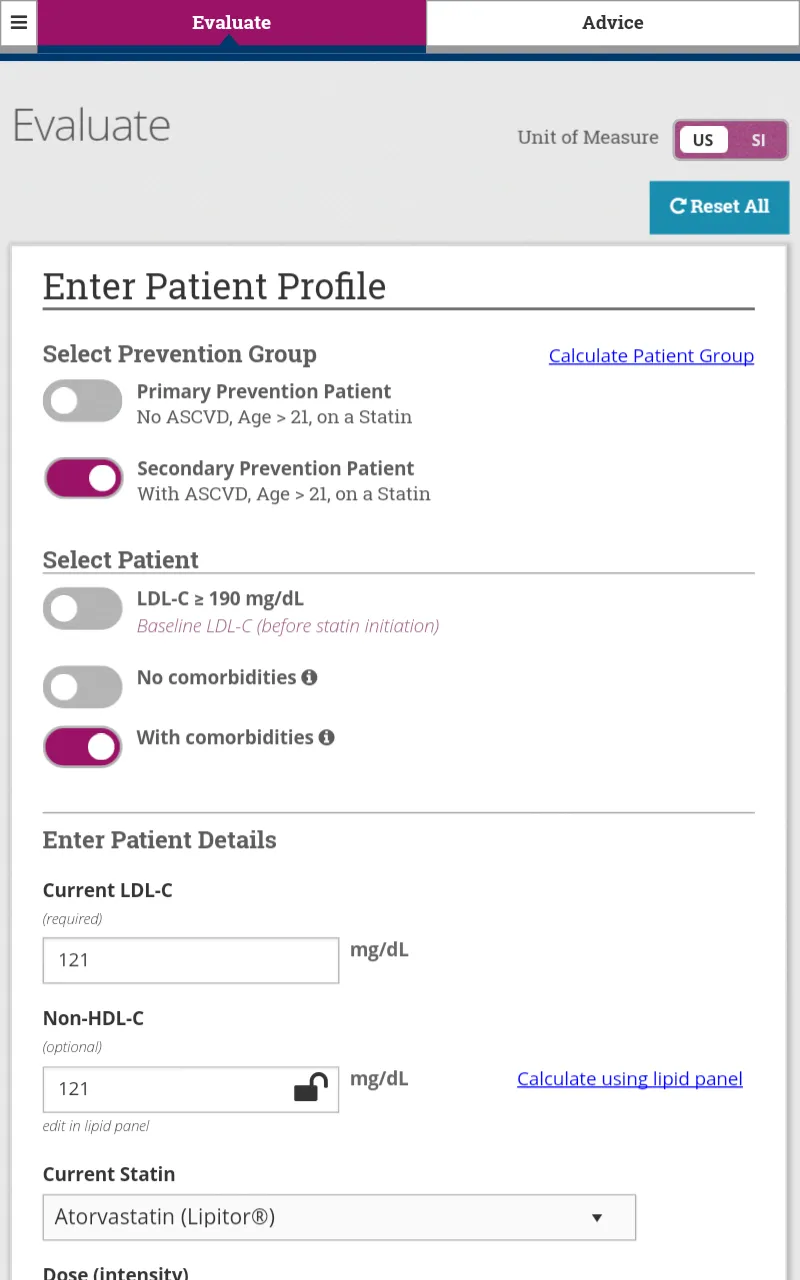Click inside the Current LDL-C input field
800x1280 pixels.
(190, 960)
